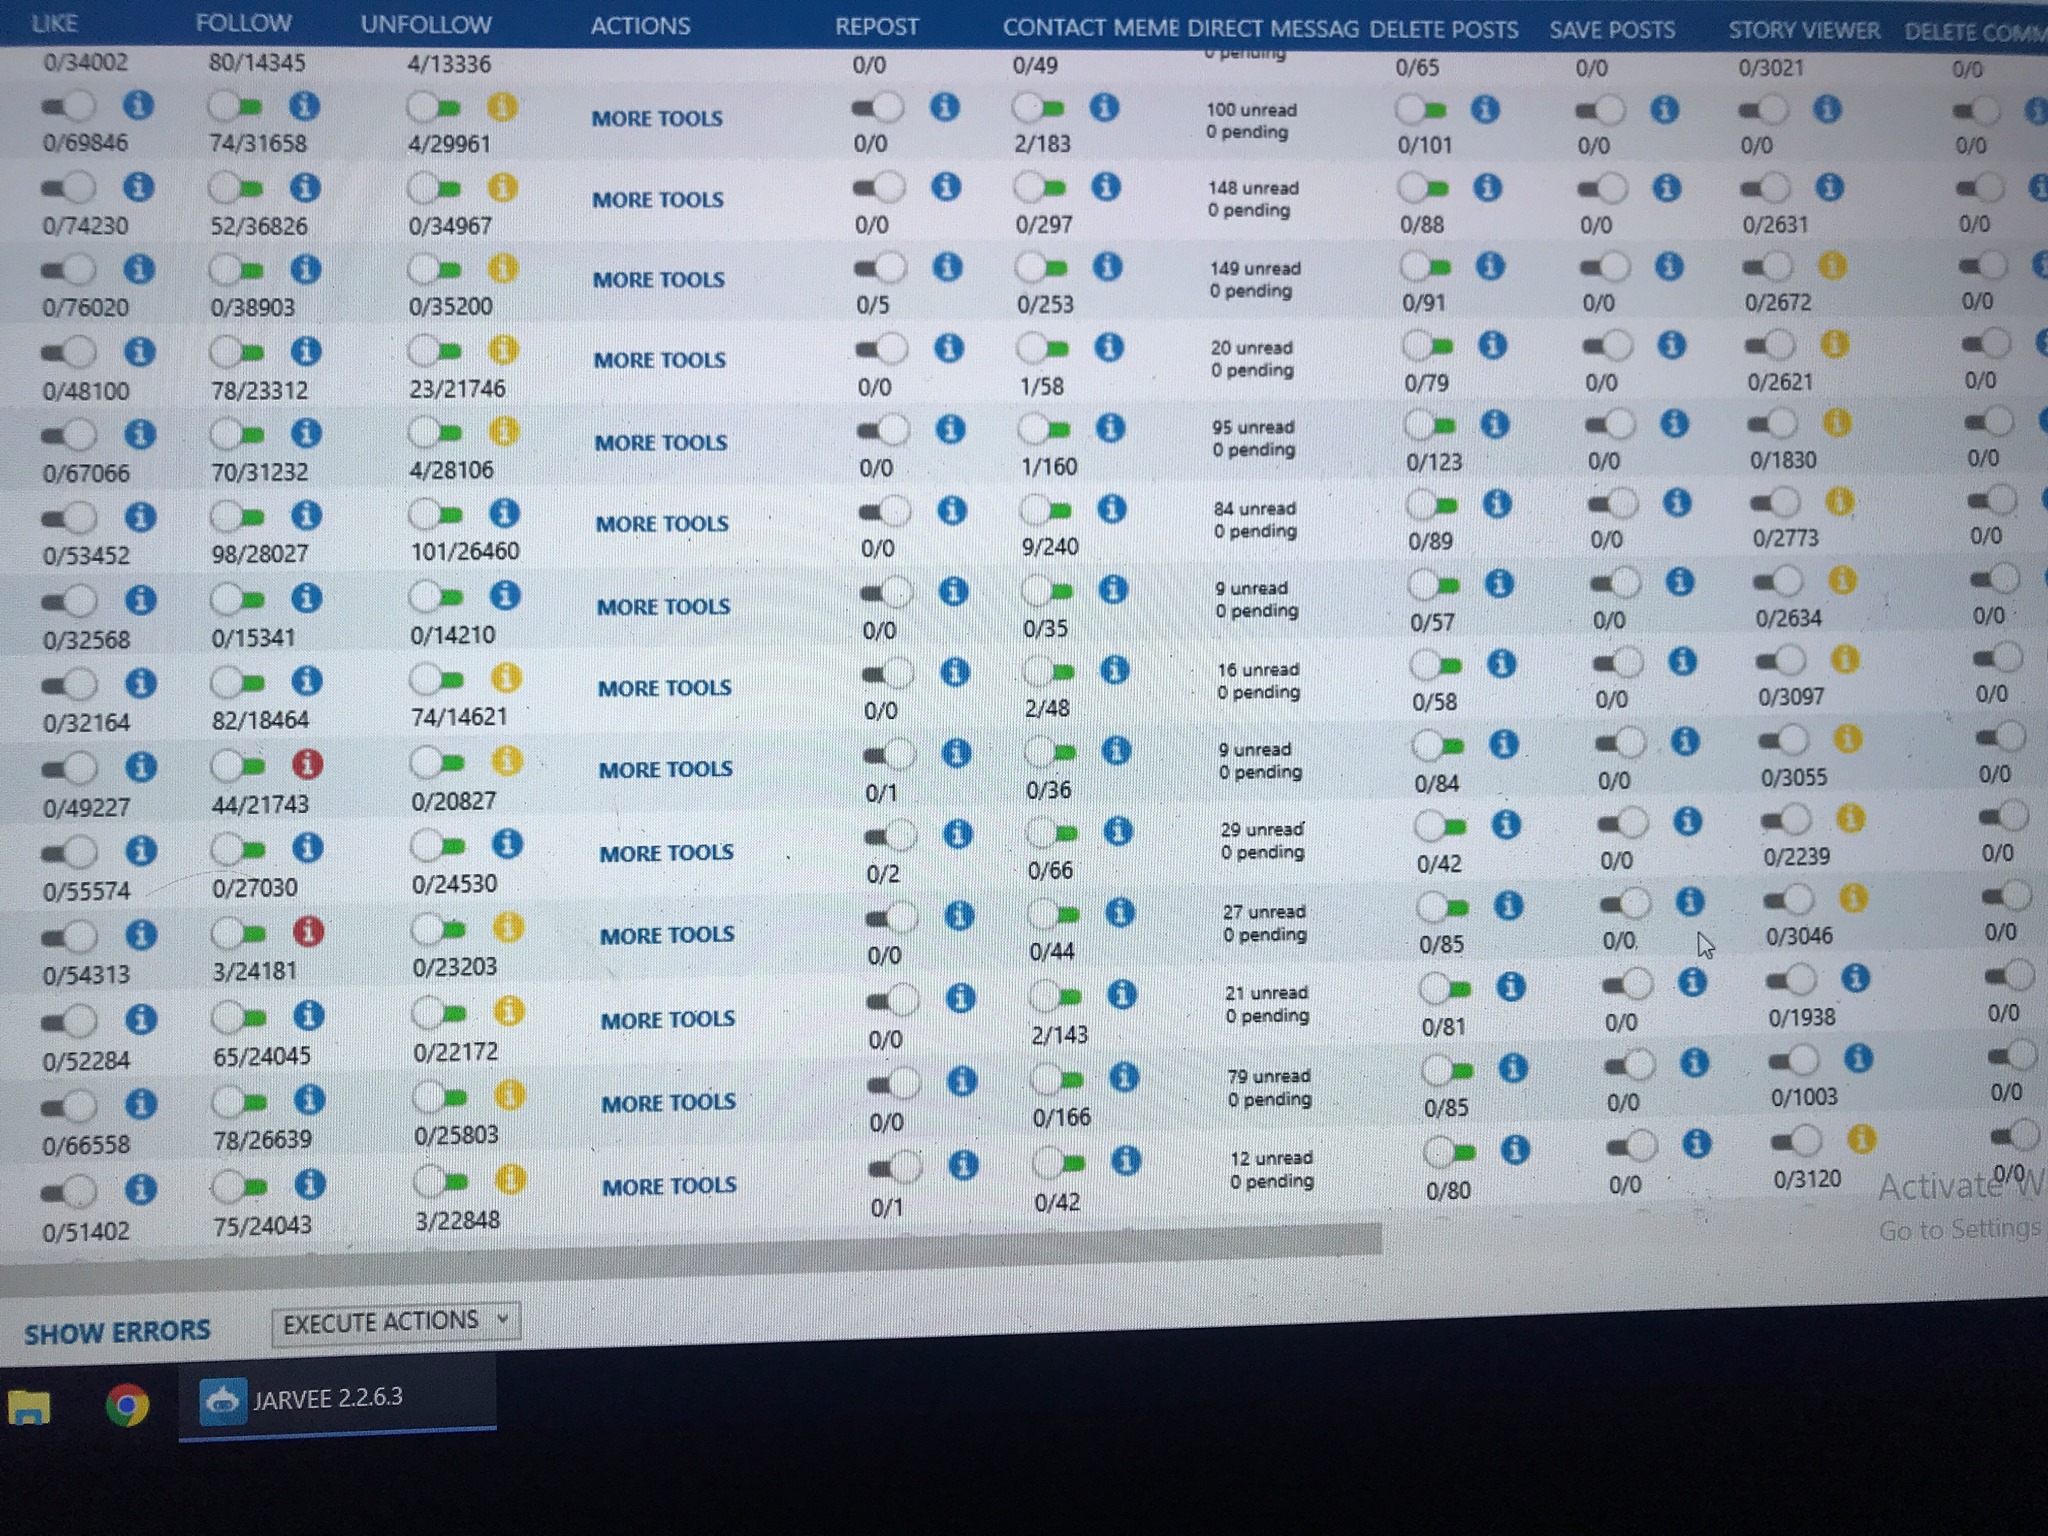
Task: Click red error icon beside 44/21743 follow count
Action: point(307,765)
